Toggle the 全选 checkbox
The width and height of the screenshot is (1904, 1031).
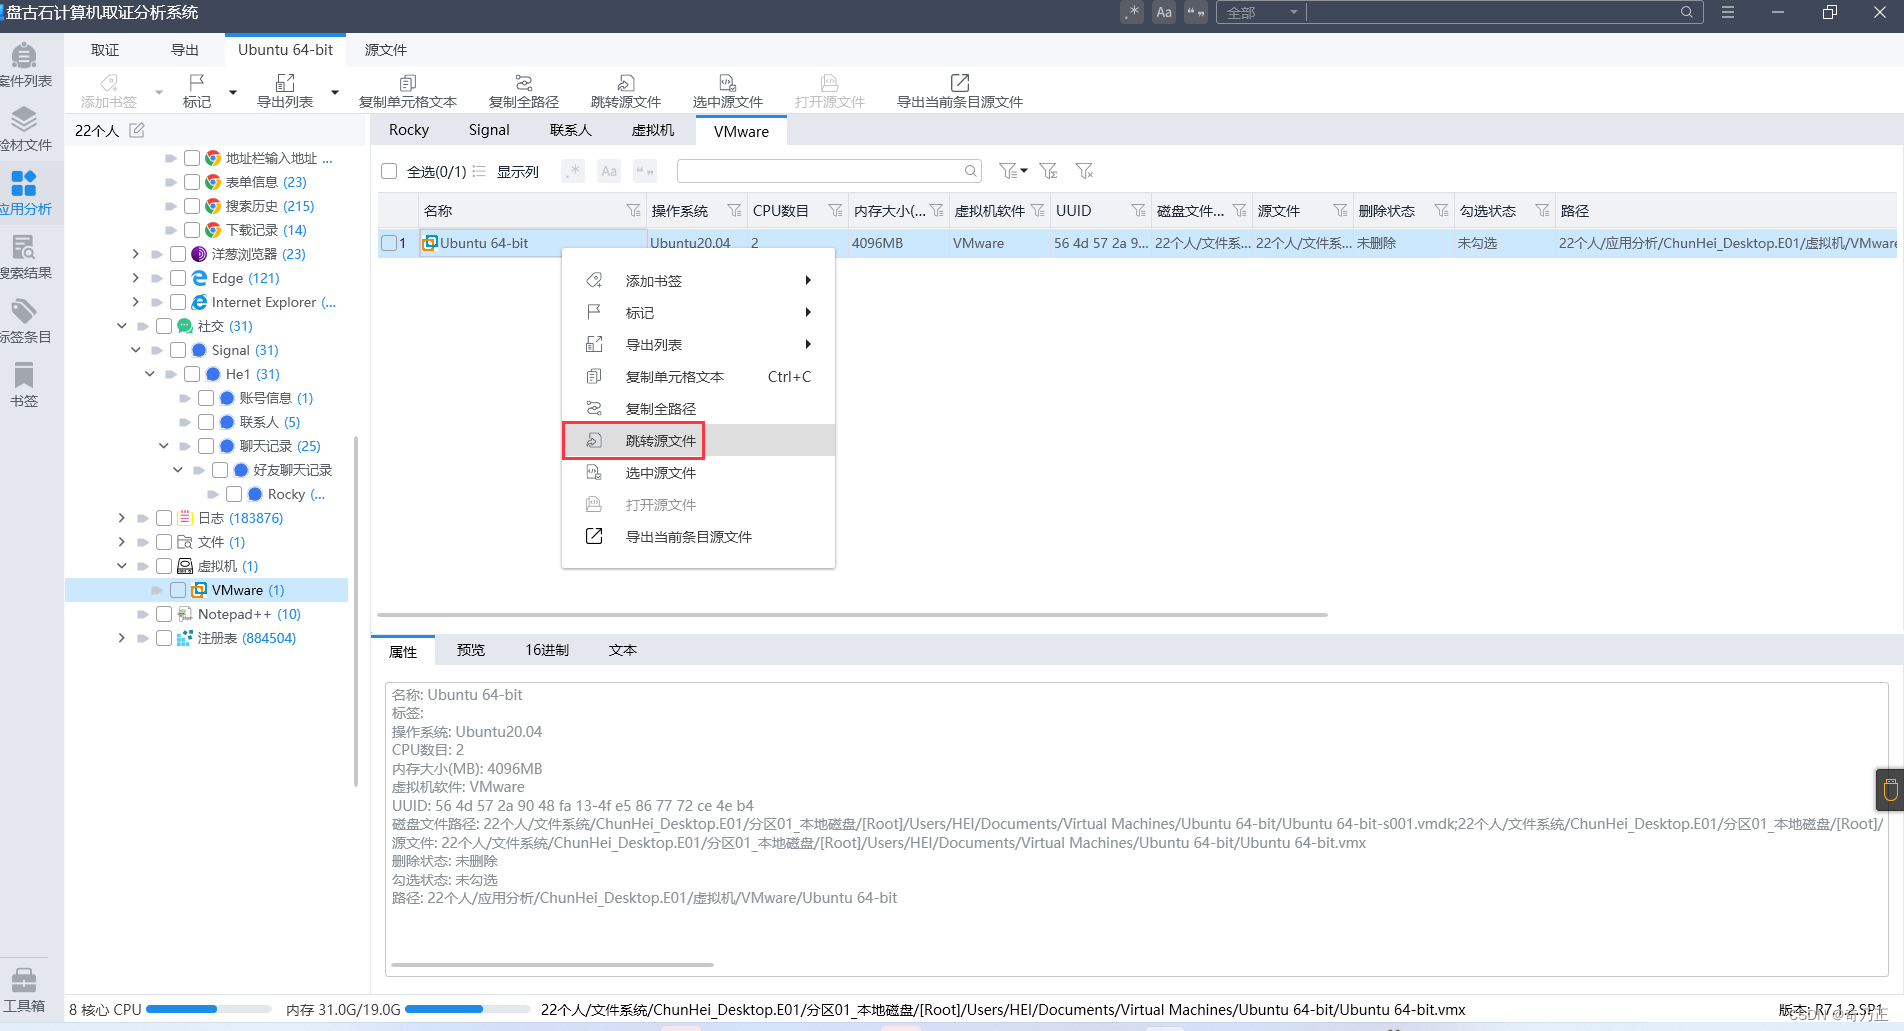tap(389, 171)
